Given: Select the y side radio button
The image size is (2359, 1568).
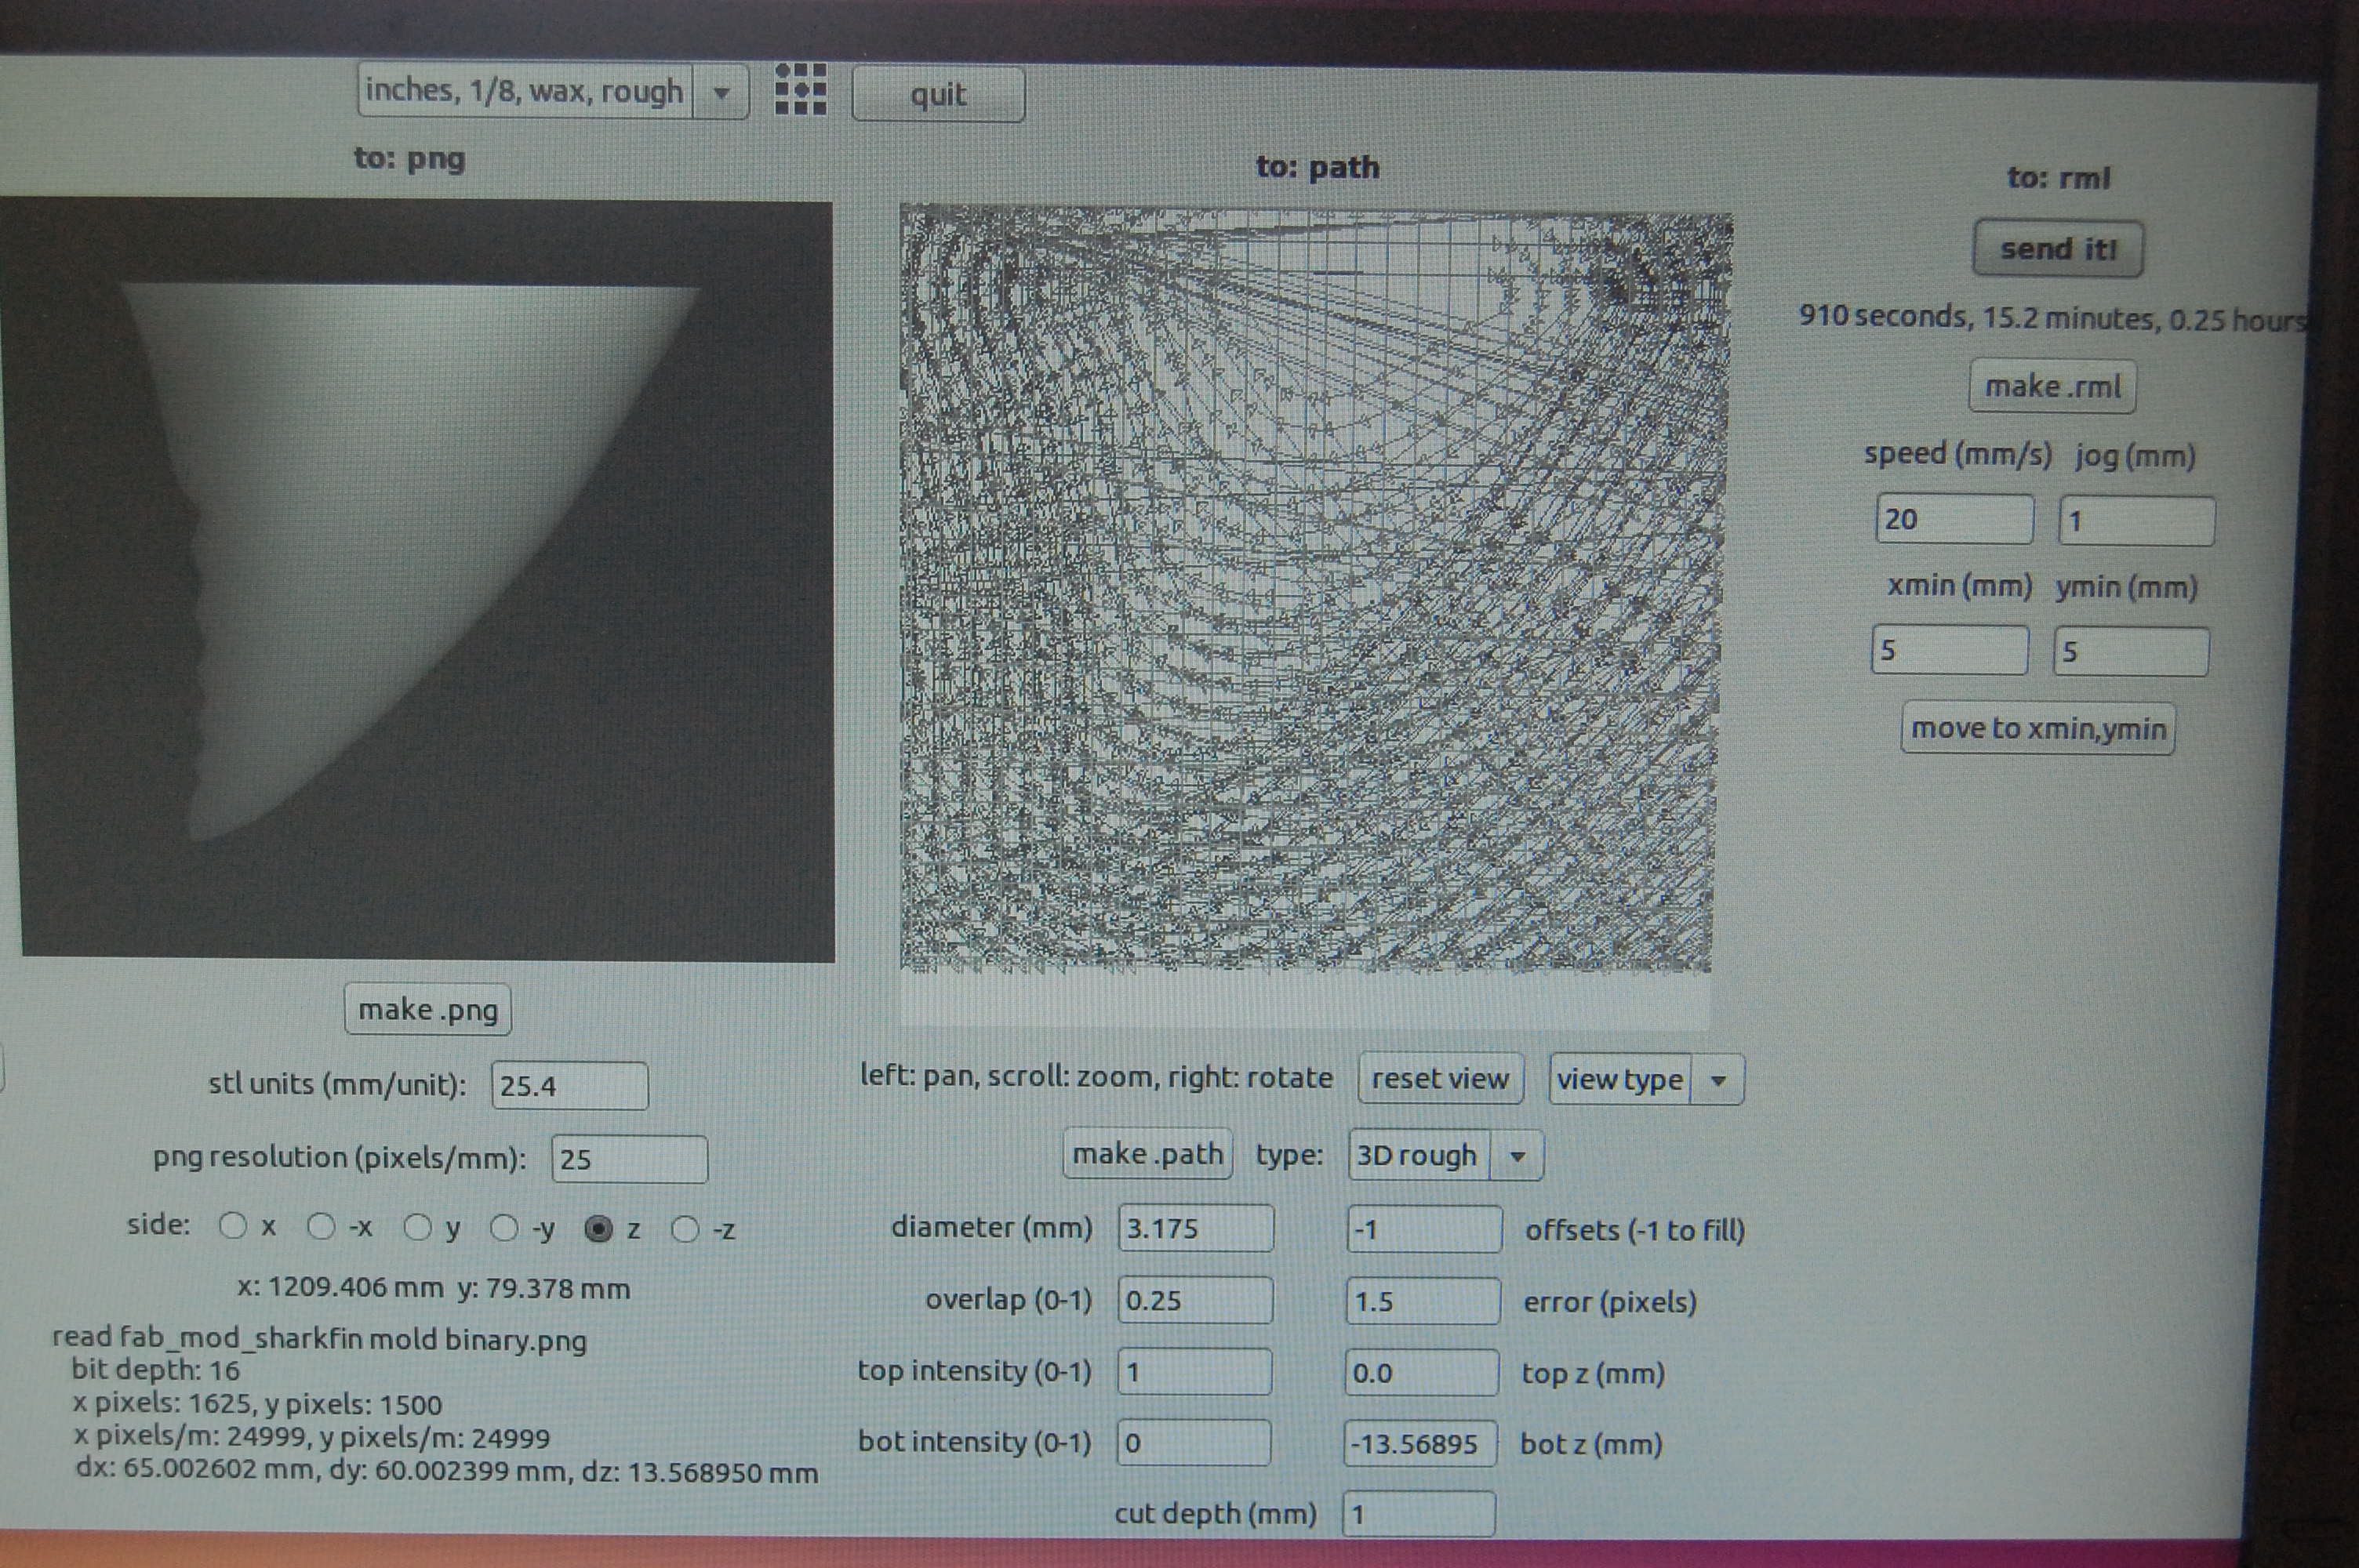Looking at the screenshot, I should tap(417, 1227).
